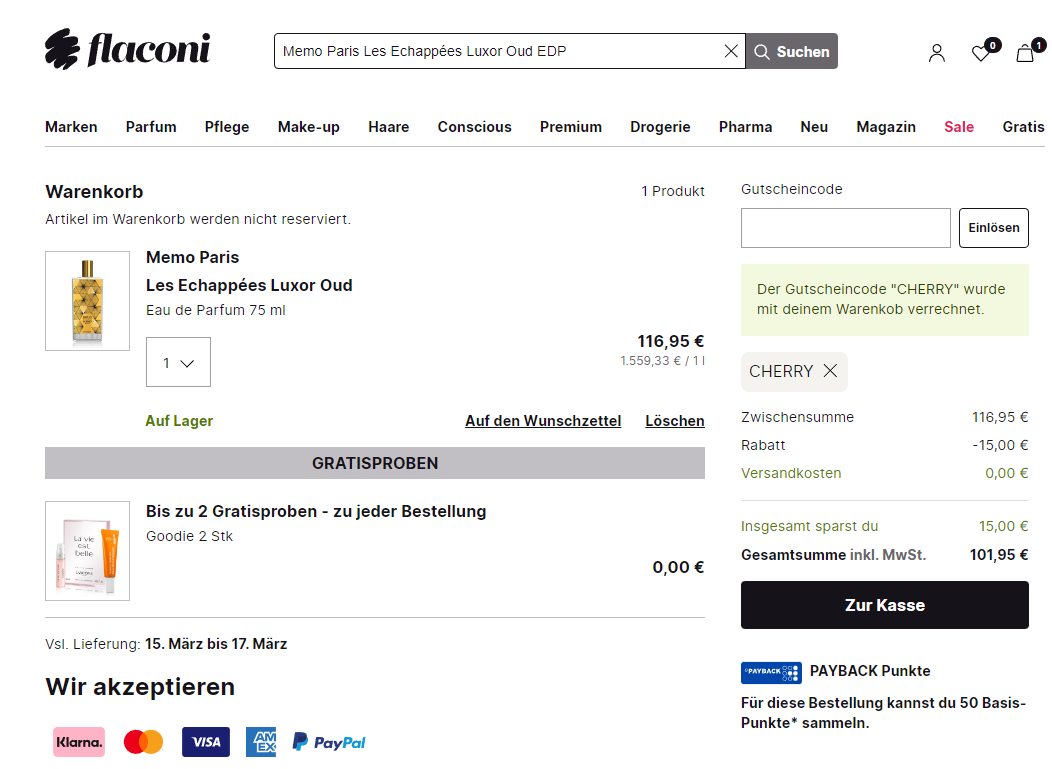Click the flaconi logo
Viewport: 1052px width, 769px height.
click(x=127, y=49)
